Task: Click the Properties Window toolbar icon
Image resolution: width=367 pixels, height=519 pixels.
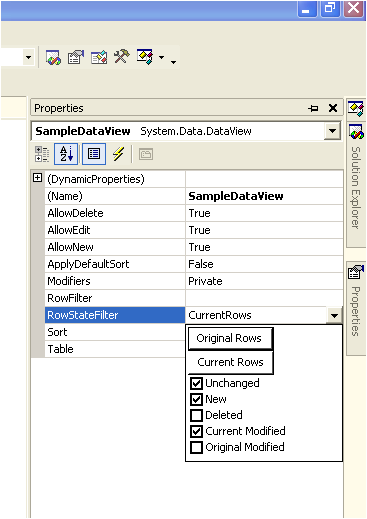Action: coord(76,57)
